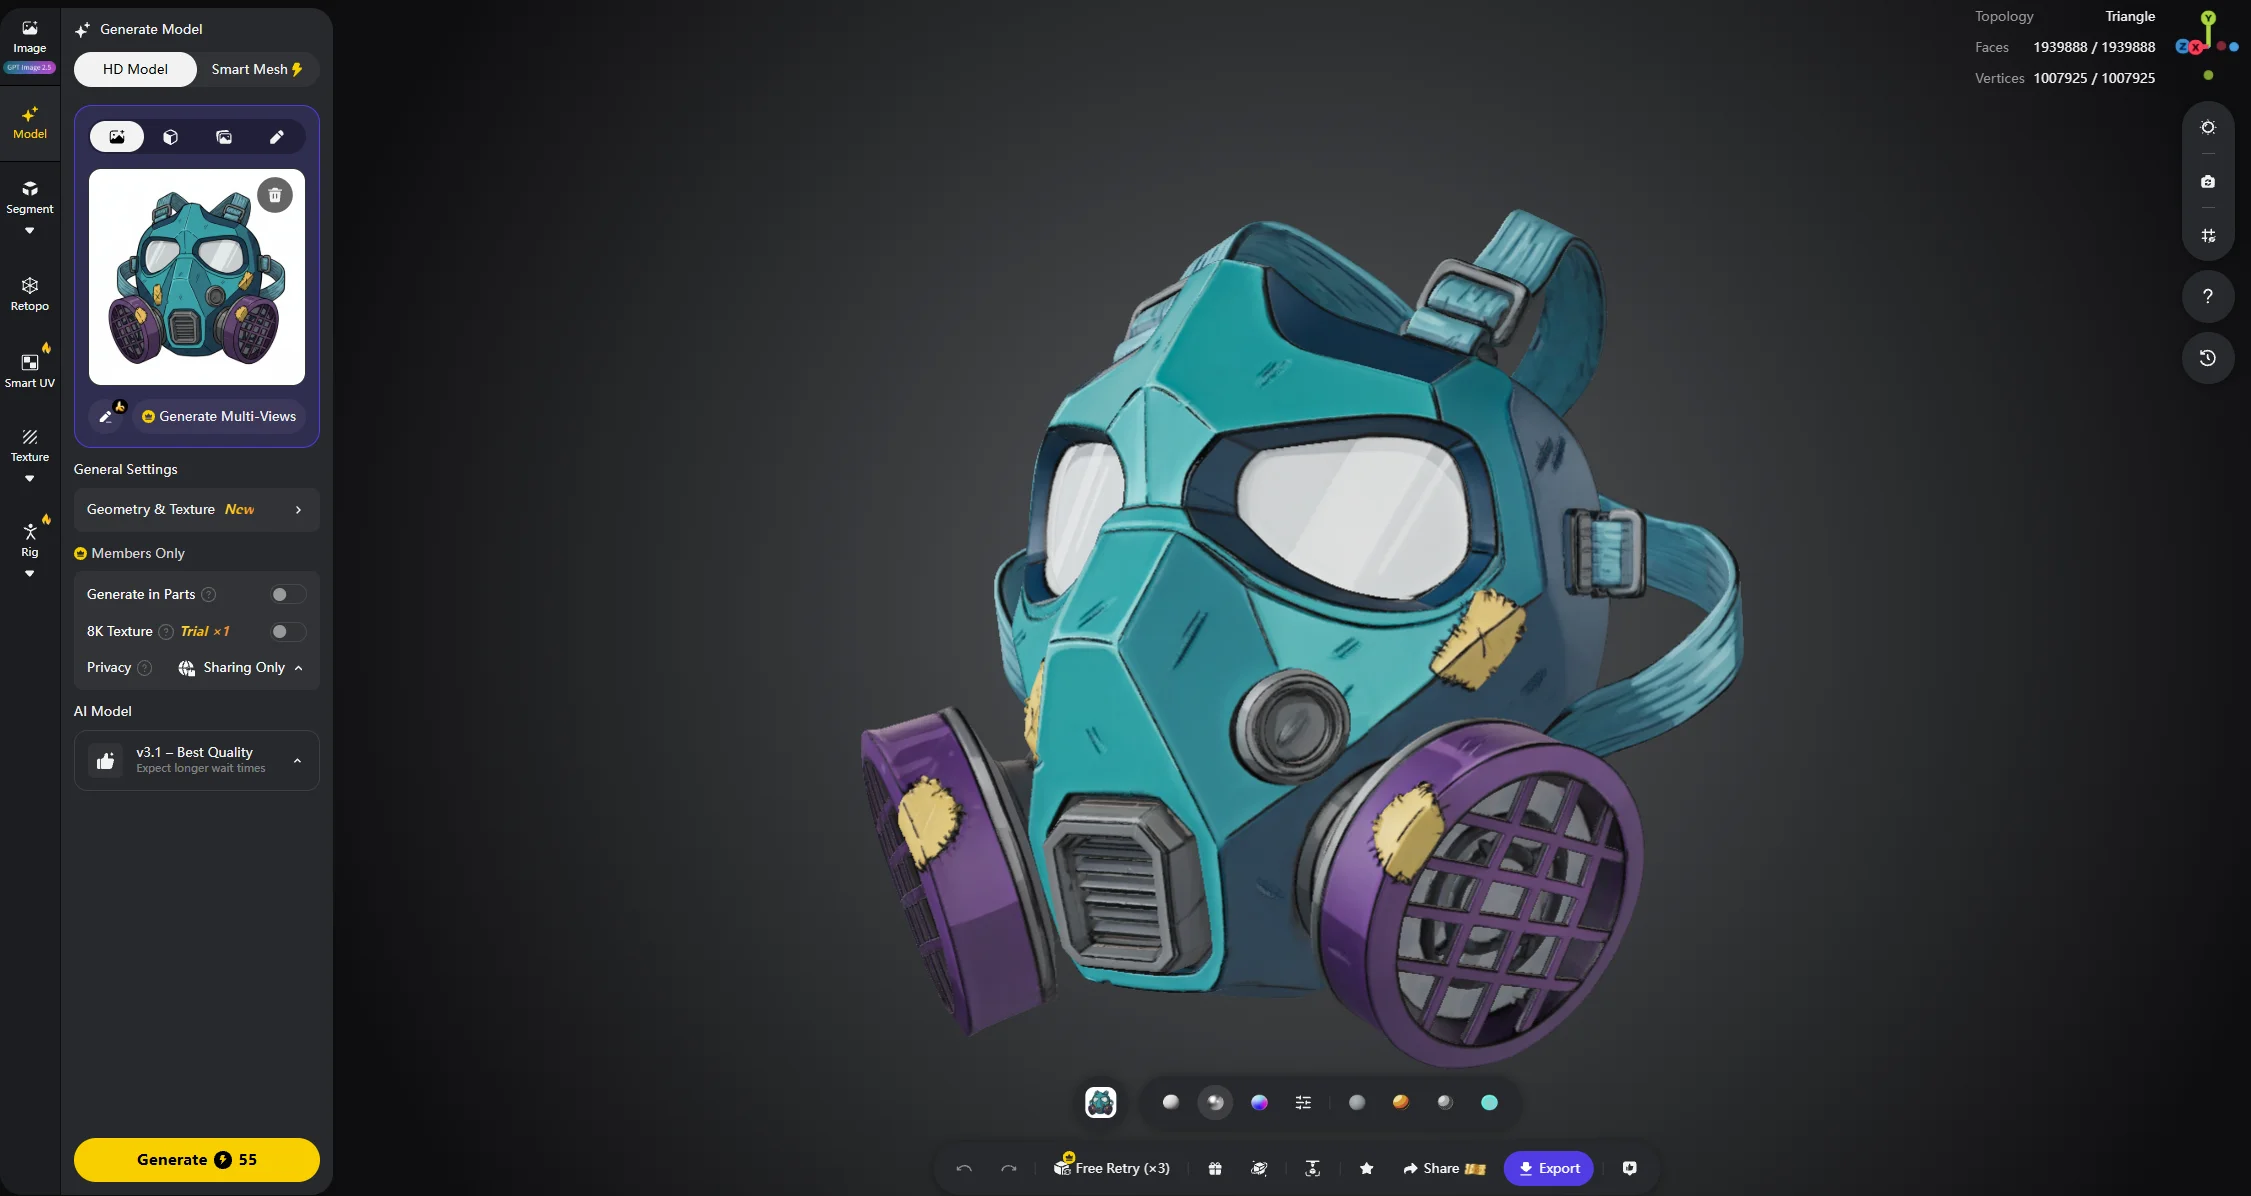Select the pencil text-prompt input mode
Viewport: 2251px width, 1196px height.
coord(277,137)
